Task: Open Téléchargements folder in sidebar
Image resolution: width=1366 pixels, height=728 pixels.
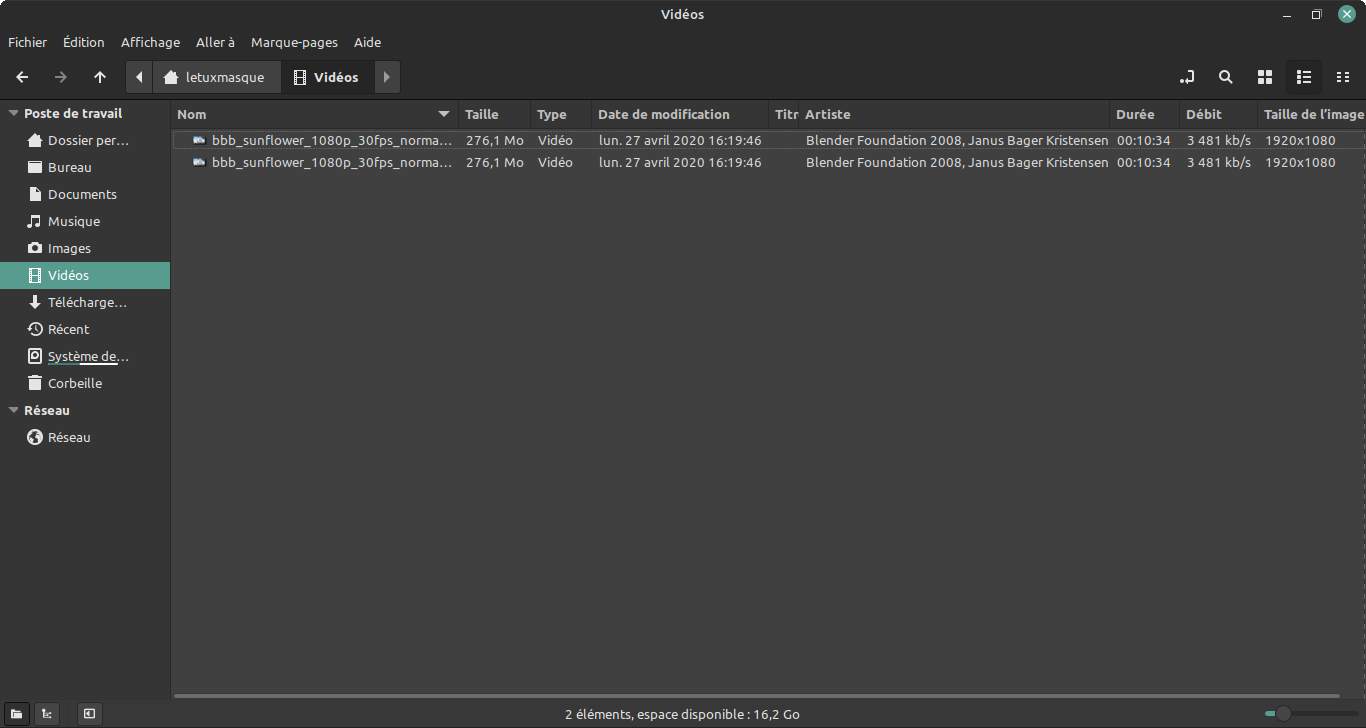Action: click(87, 302)
